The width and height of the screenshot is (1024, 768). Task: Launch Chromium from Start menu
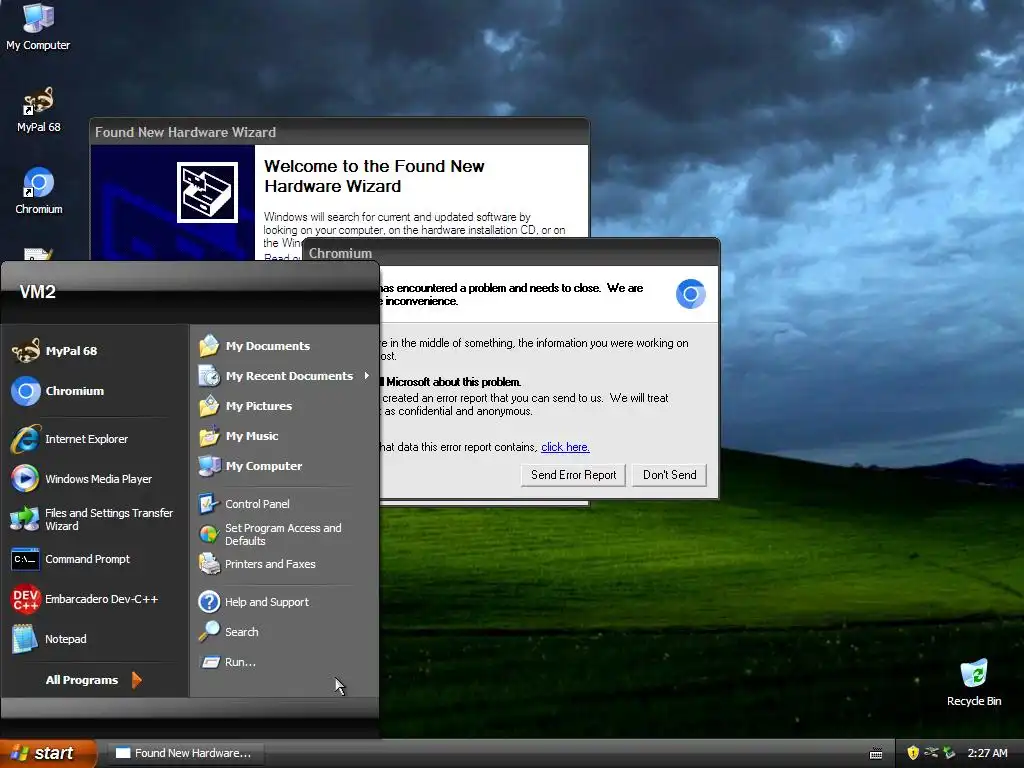point(95,391)
